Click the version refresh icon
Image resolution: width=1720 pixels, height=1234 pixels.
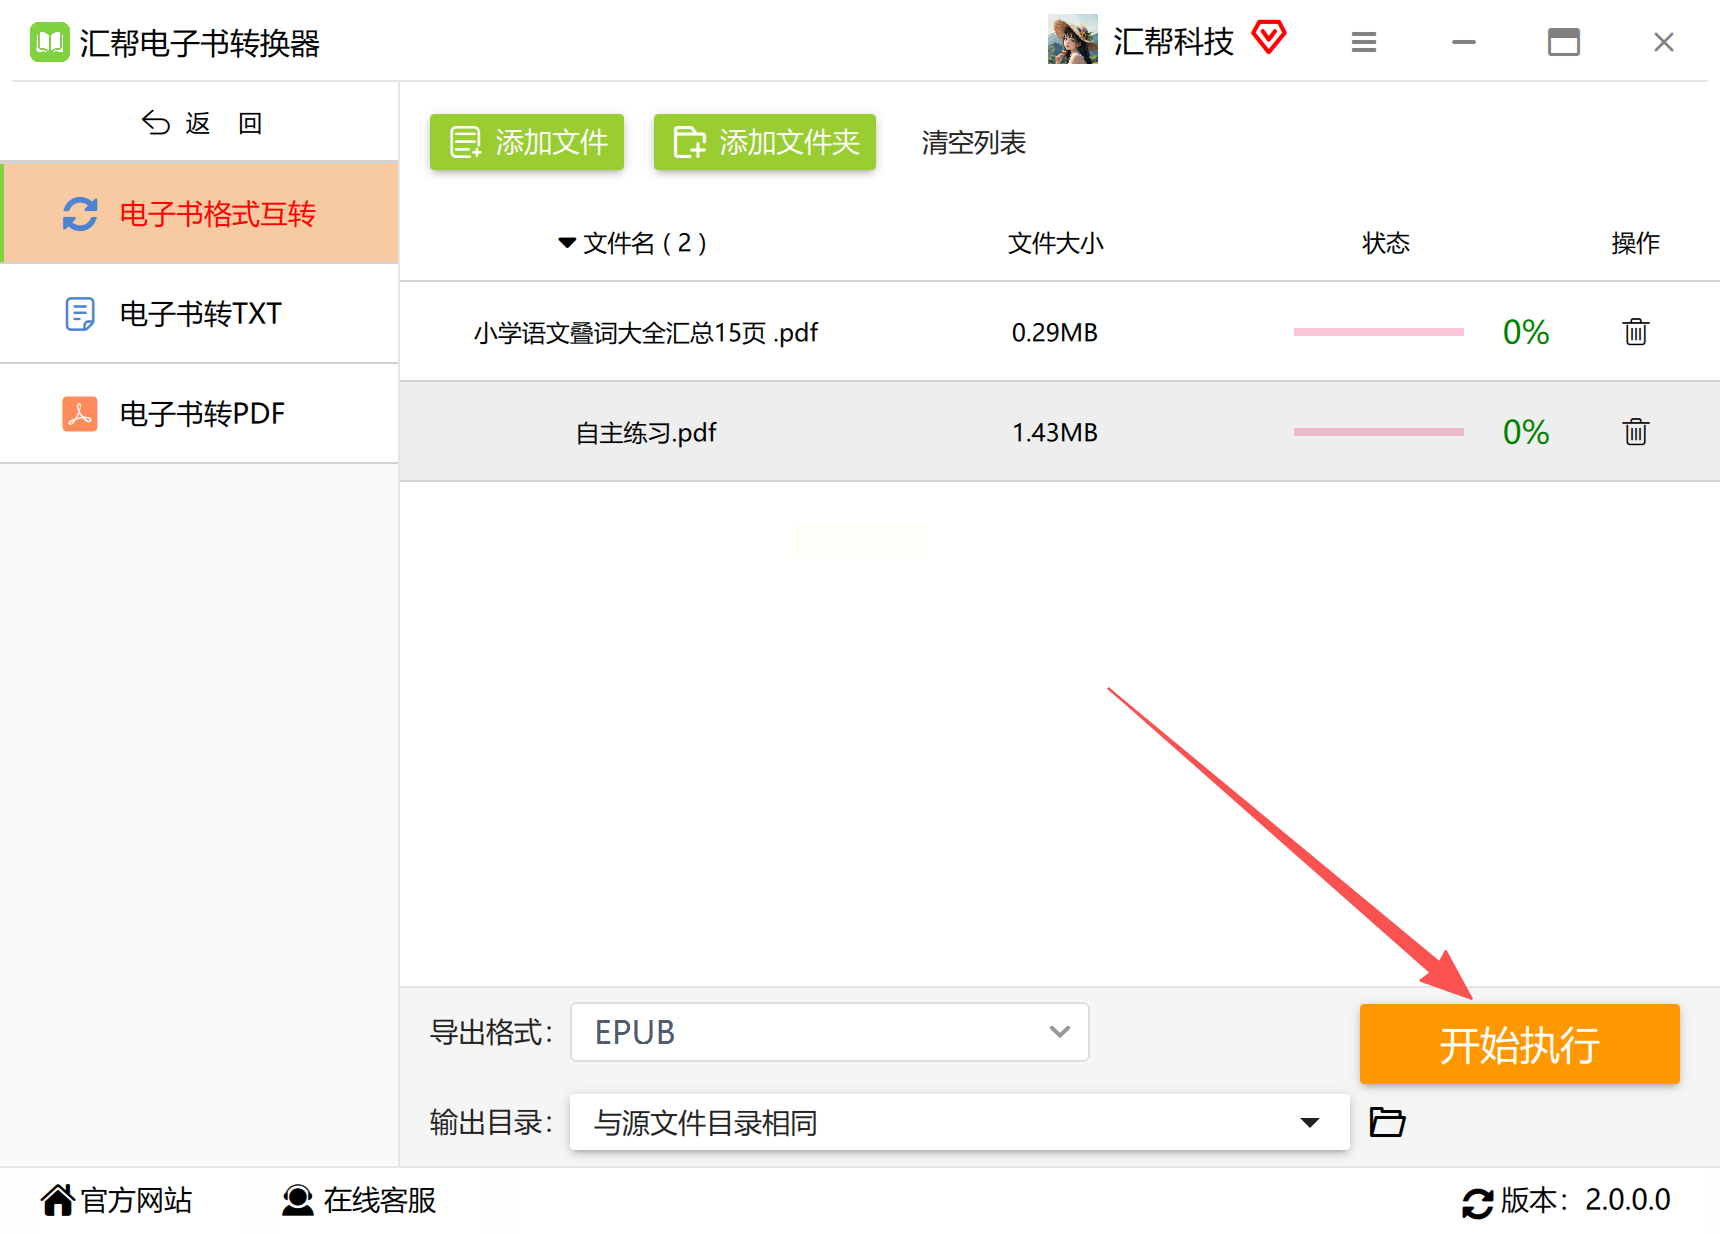point(1477,1202)
